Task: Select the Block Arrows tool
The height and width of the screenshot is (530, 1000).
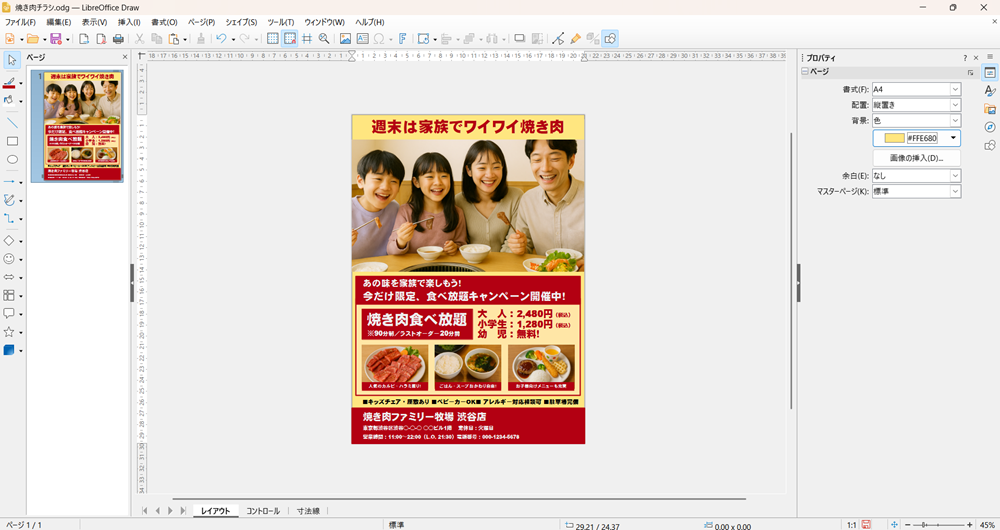Action: (9, 277)
